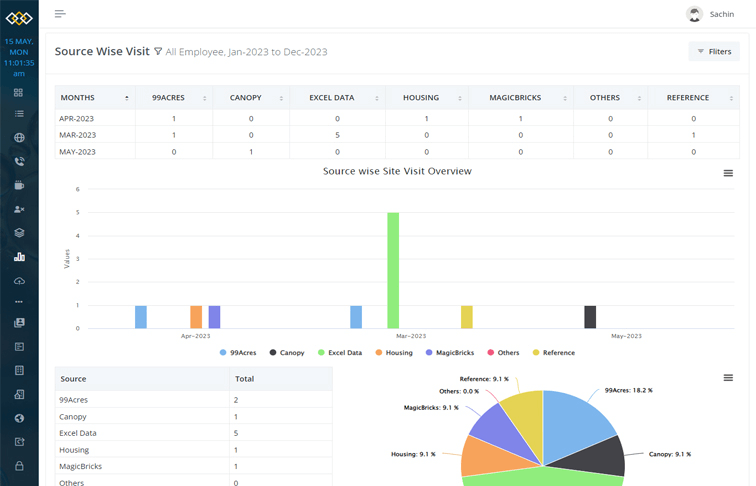Select the MAR-2023 row label
This screenshot has width=756, height=486.
point(78,135)
